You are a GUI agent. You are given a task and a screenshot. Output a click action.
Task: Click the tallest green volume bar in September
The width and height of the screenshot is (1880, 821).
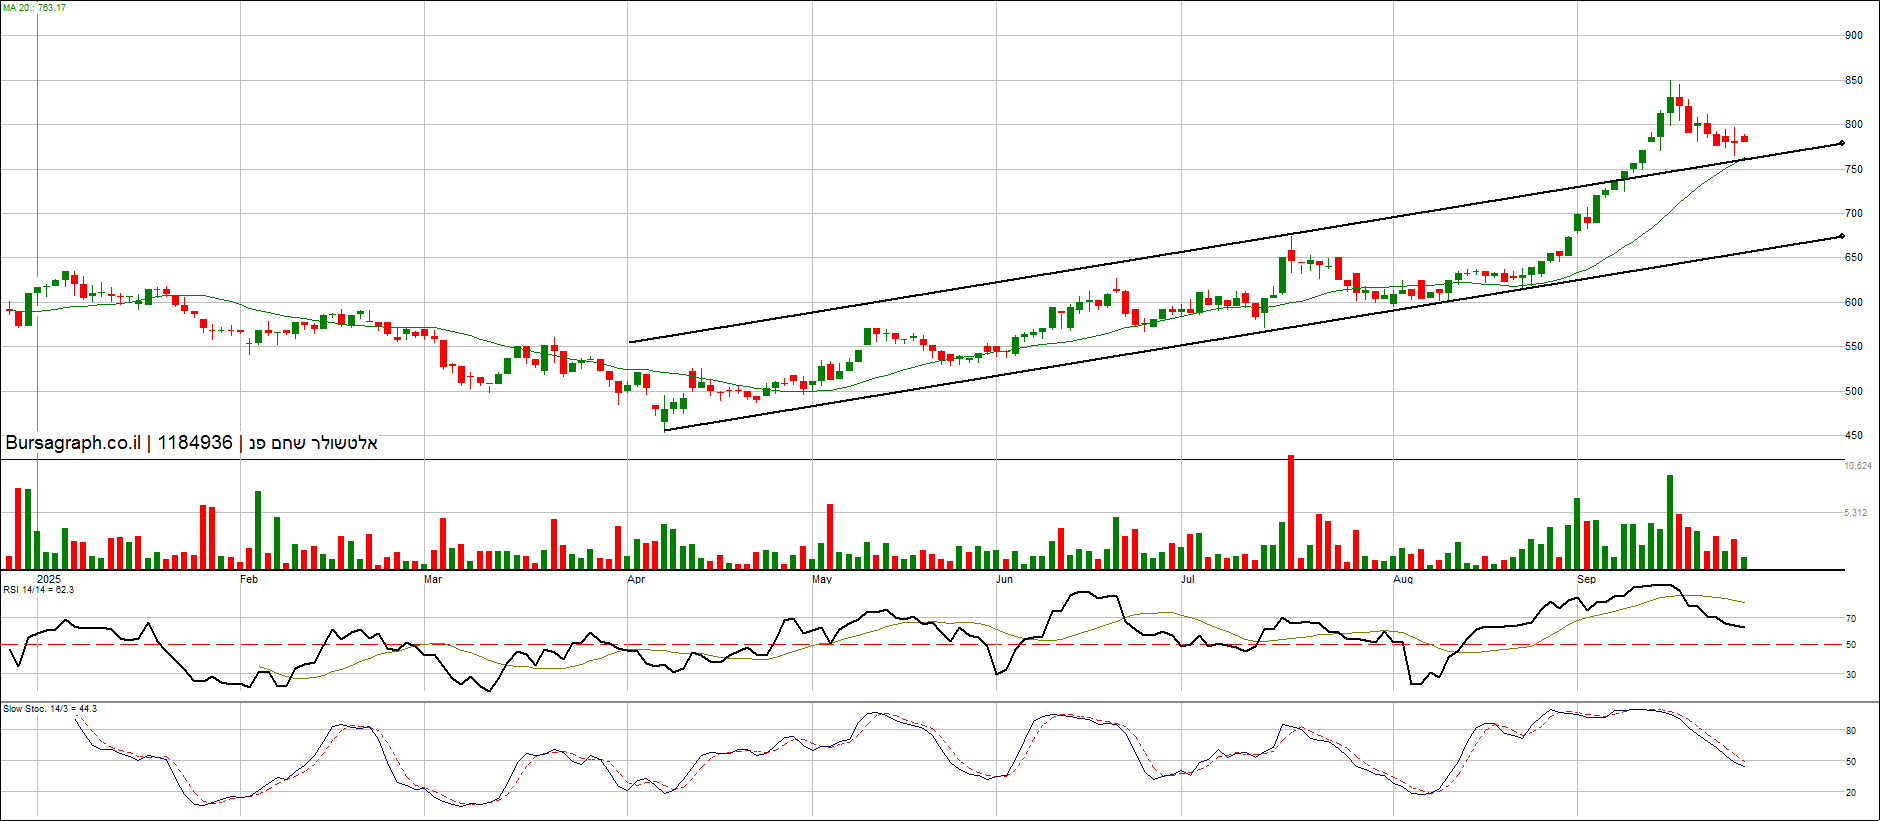[1670, 522]
